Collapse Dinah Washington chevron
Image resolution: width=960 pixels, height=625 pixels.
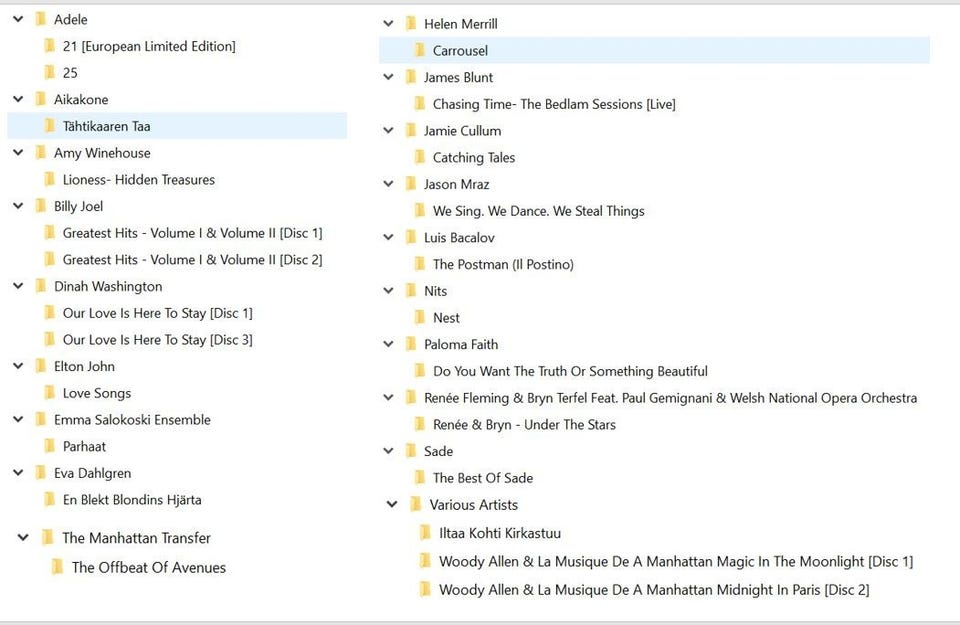point(18,286)
